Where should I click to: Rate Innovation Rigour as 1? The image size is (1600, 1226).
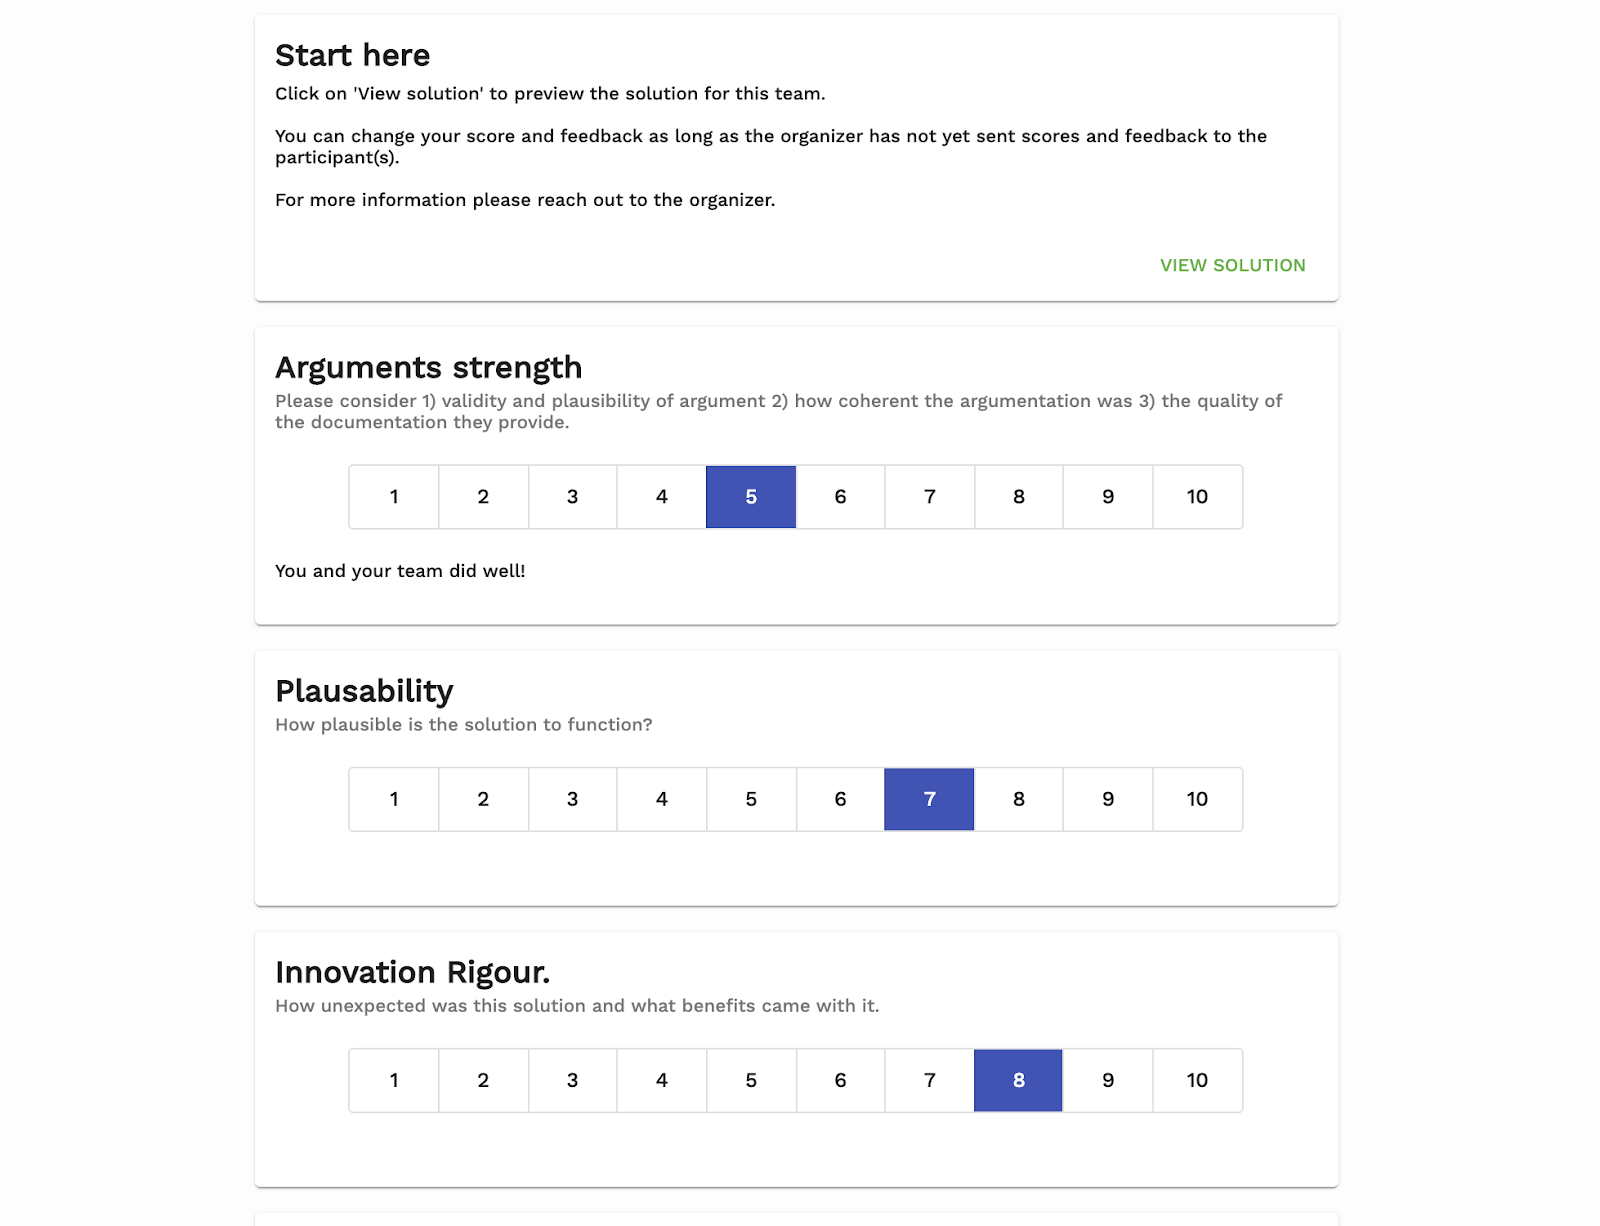pyautogui.click(x=394, y=1080)
